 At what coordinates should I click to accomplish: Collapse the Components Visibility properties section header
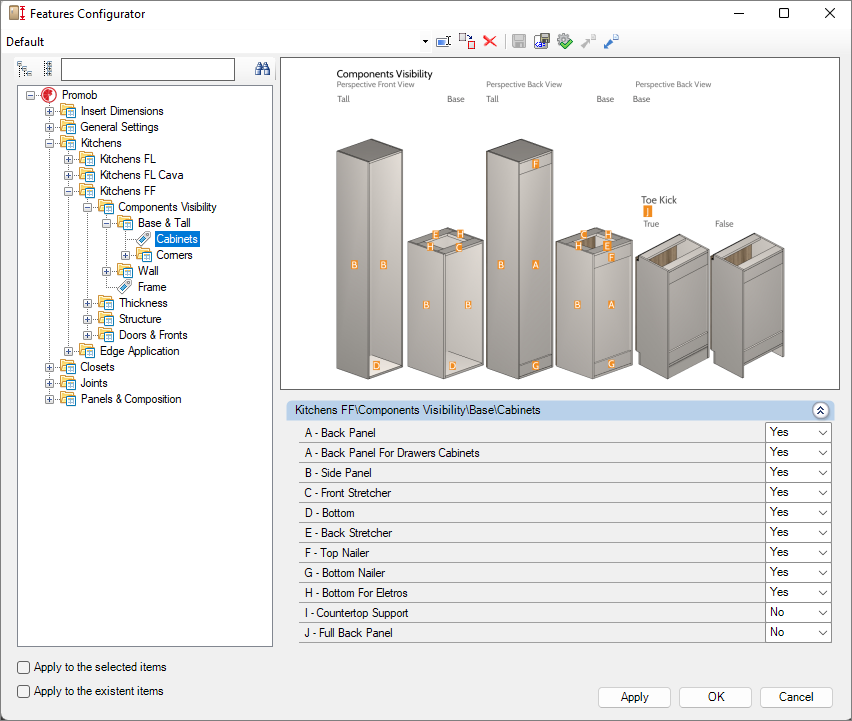pyautogui.click(x=819, y=410)
